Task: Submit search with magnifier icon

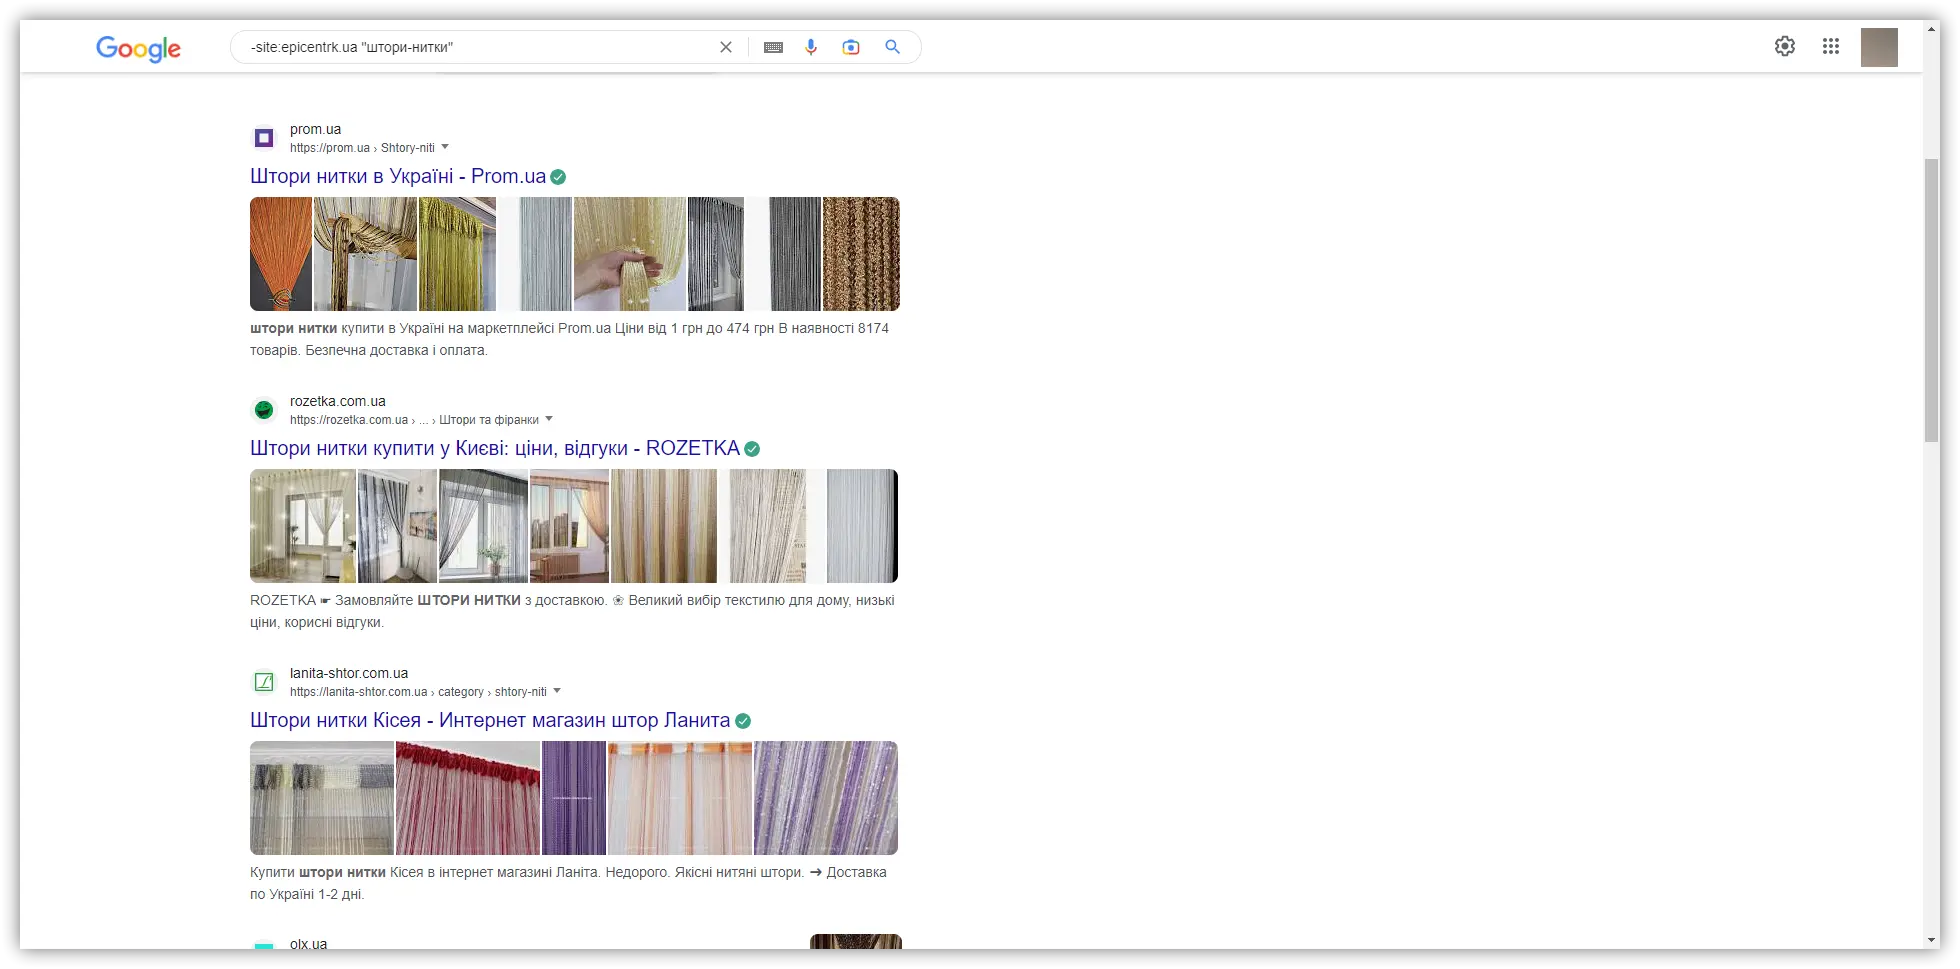Action: pos(892,47)
